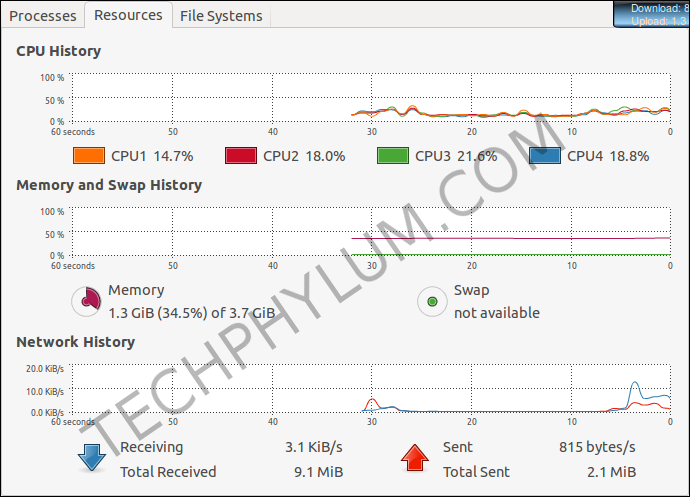Click the Memory pie chart icon
Screen dimensions: 690x497
(87, 300)
